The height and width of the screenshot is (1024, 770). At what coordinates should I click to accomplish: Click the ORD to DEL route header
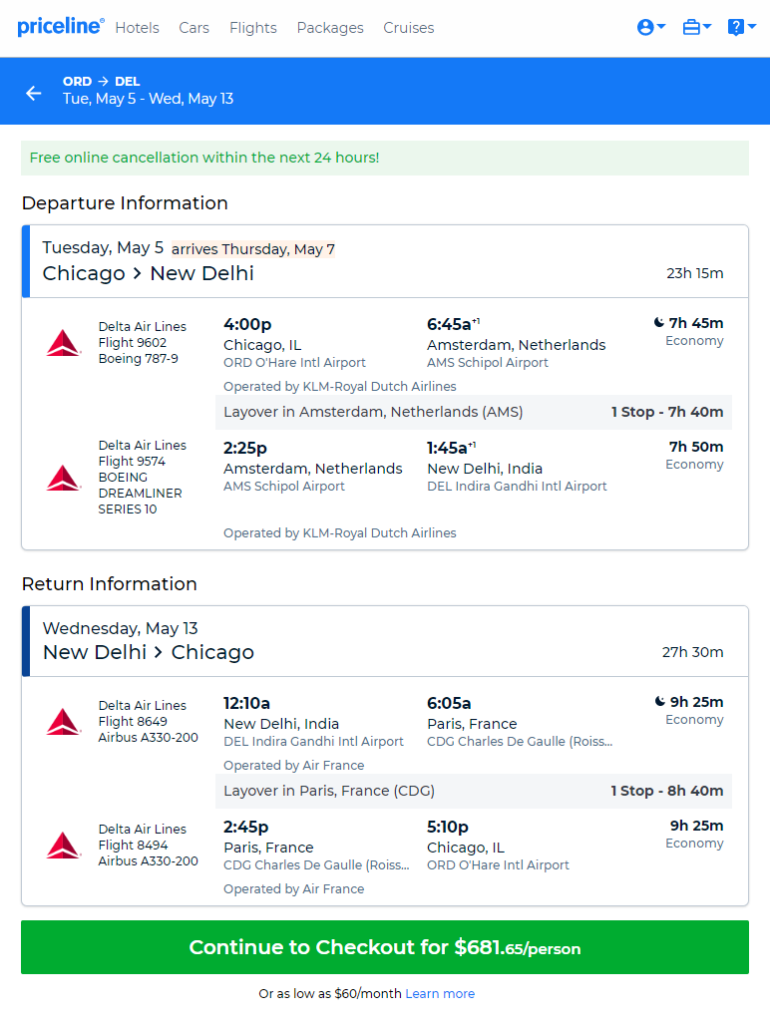pos(101,82)
